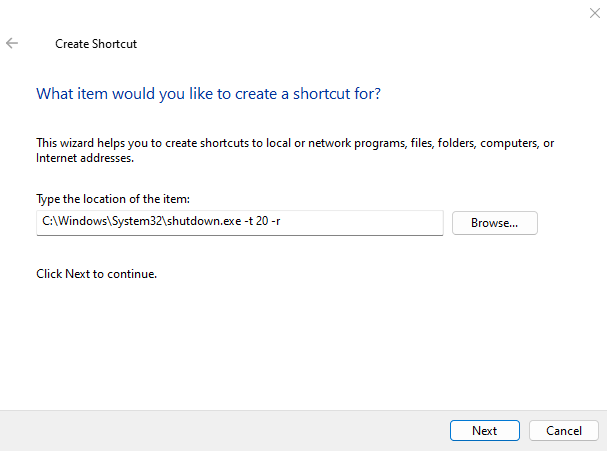Place cursor on Windows folder in path
The width and height of the screenshot is (607, 451).
tap(82, 221)
